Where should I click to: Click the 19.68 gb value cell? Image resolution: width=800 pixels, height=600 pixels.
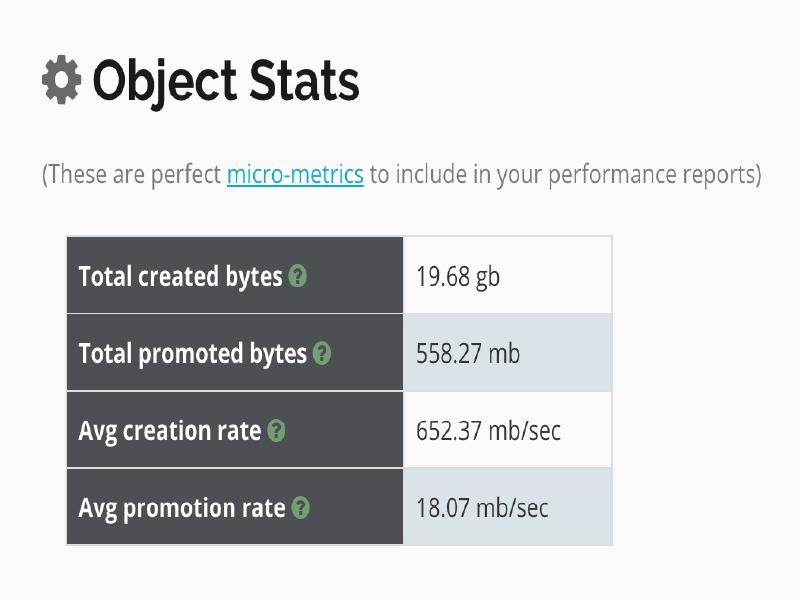tap(458, 277)
